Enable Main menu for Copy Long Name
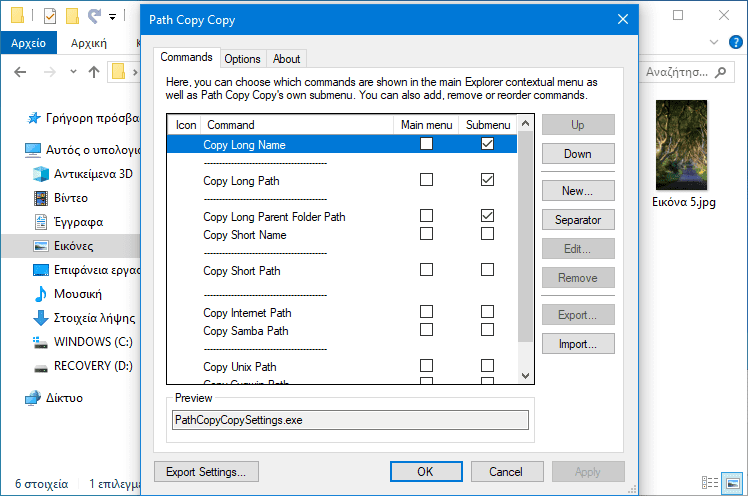Viewport: 748px width, 496px height. click(x=427, y=144)
